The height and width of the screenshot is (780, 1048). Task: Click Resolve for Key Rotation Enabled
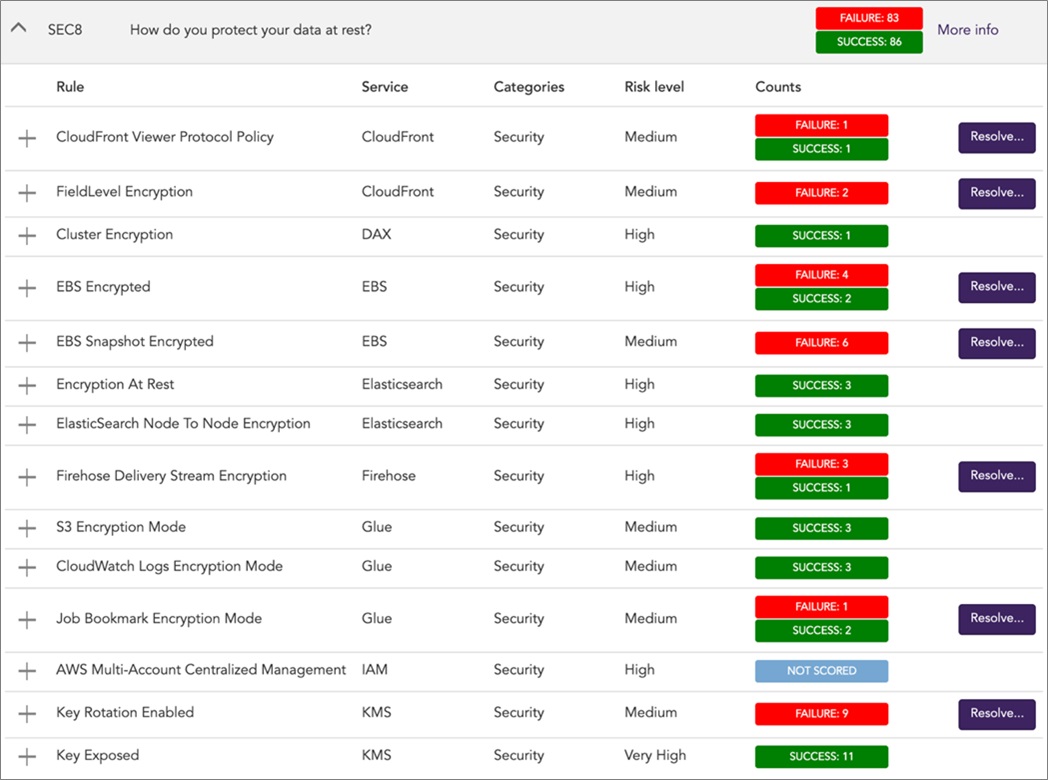pos(997,714)
